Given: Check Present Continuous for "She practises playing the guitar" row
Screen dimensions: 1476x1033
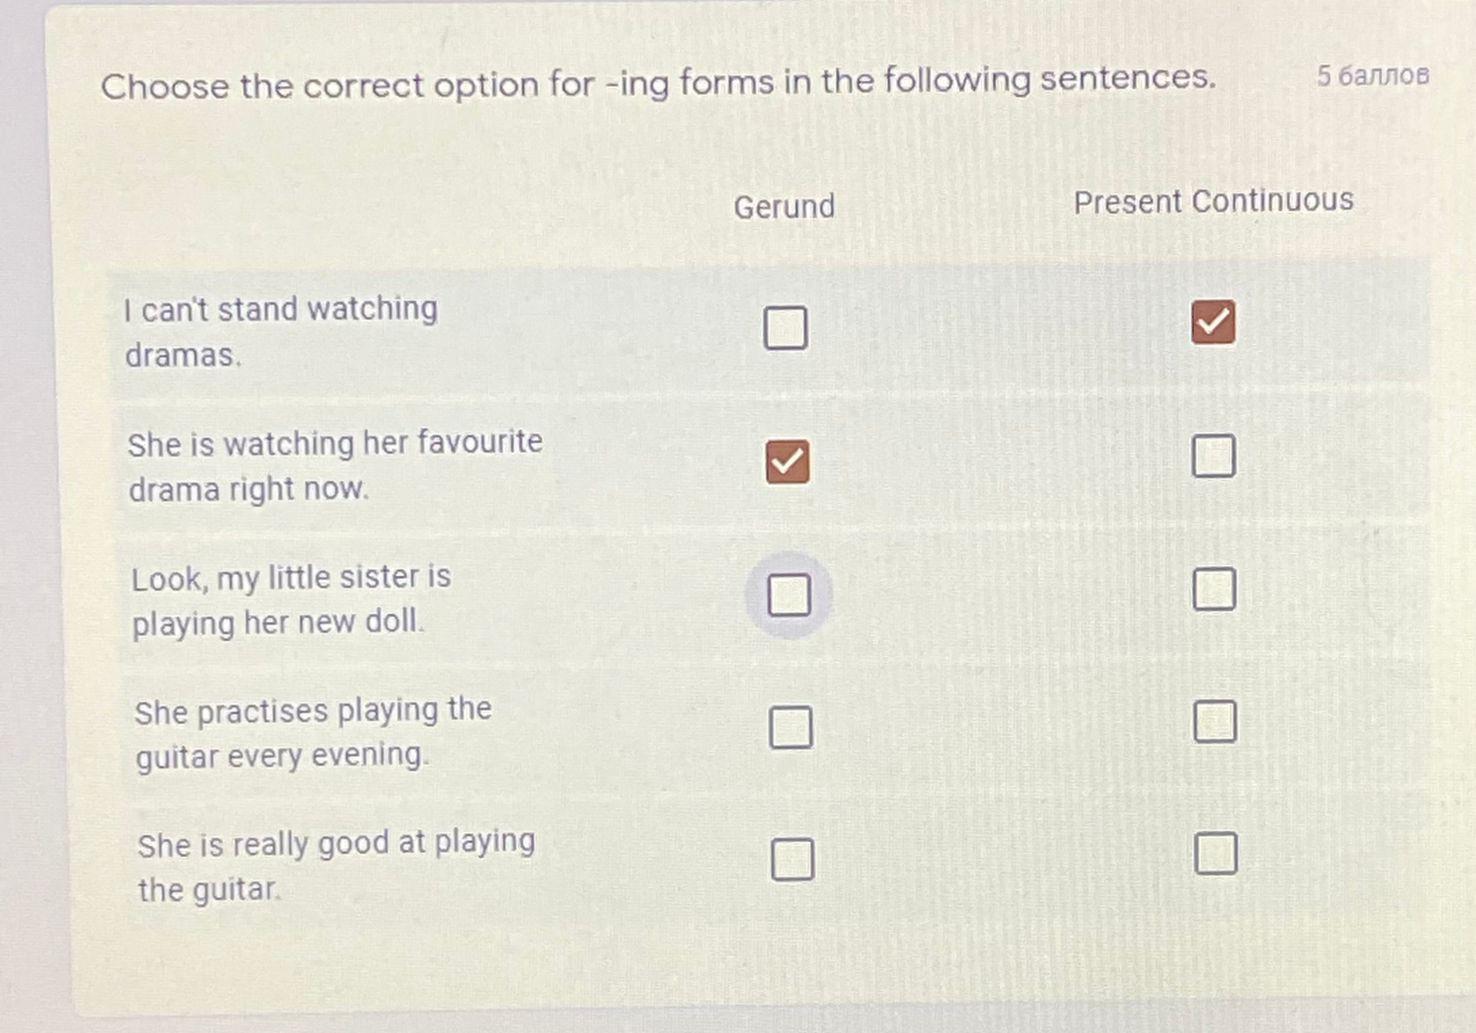Looking at the screenshot, I should (1215, 721).
